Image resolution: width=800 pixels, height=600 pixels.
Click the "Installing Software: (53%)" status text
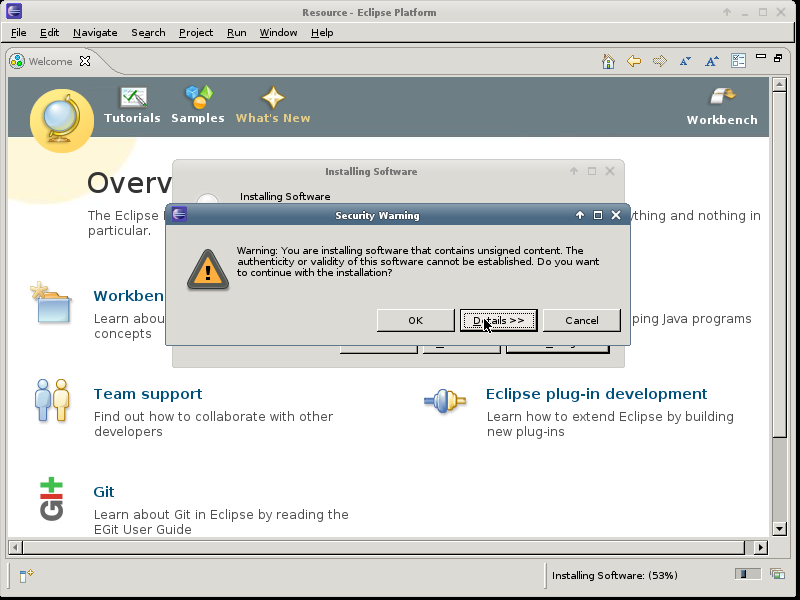tap(615, 576)
